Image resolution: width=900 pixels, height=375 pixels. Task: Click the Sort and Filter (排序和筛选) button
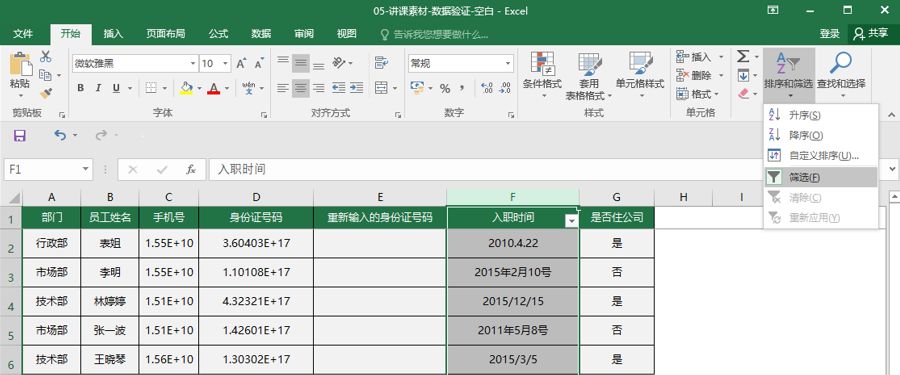(x=788, y=75)
